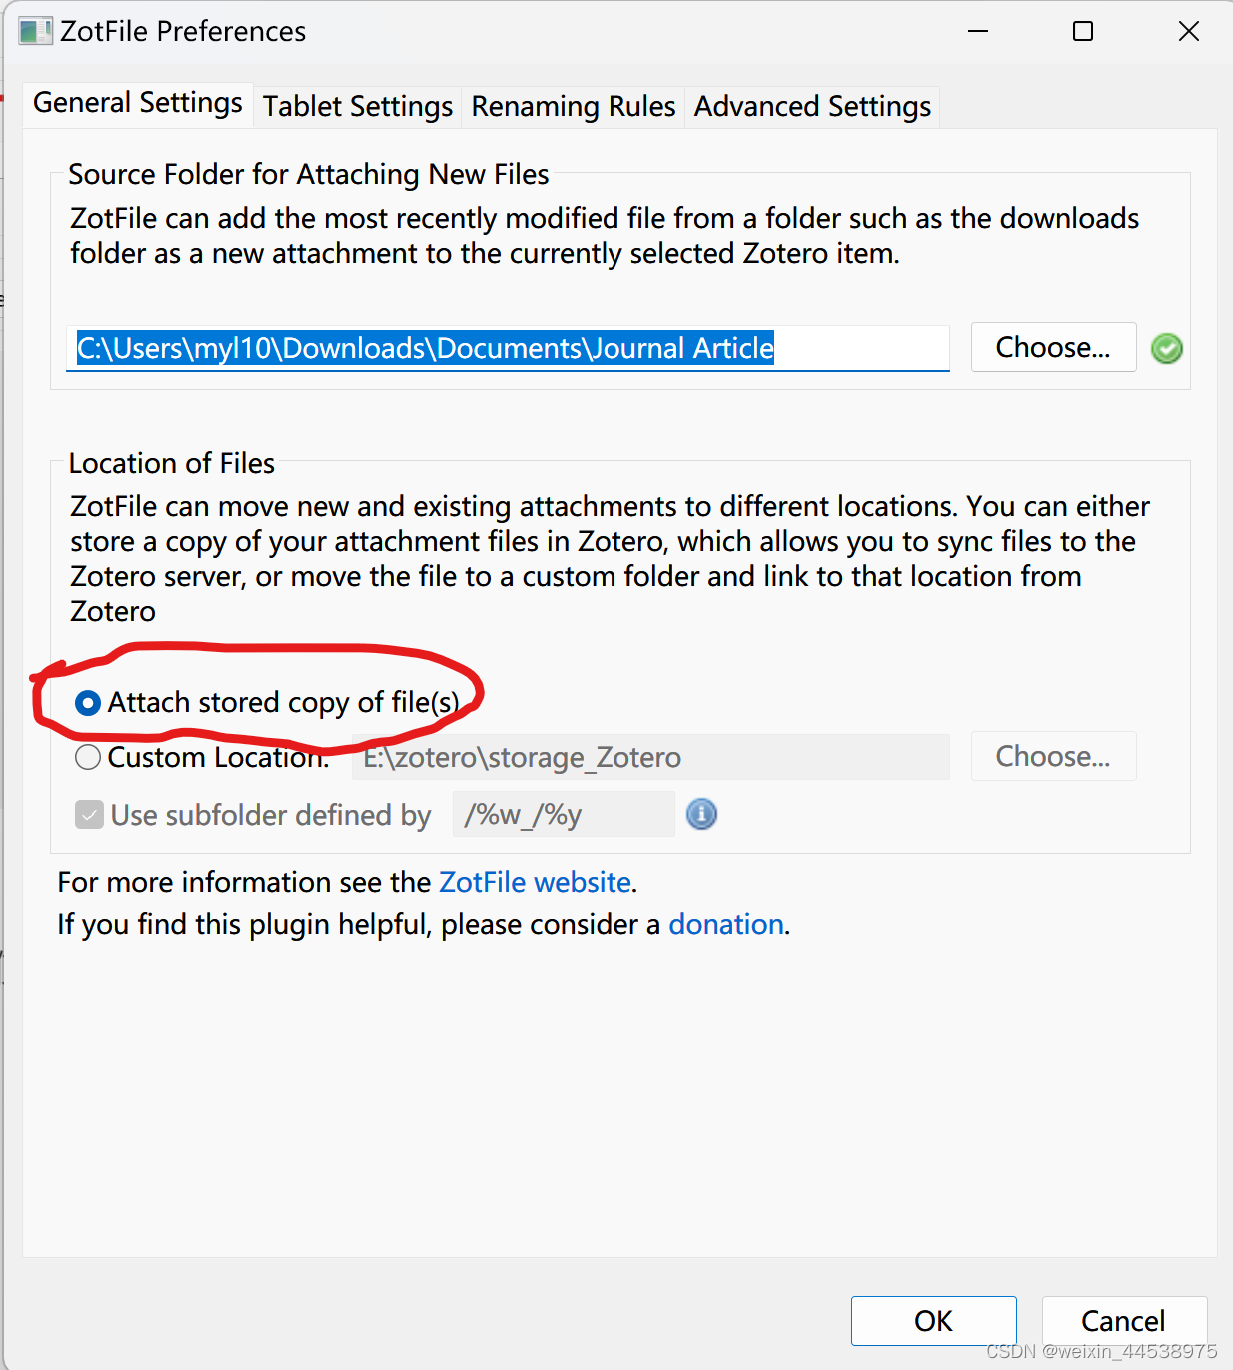Click the source folder path input field
Screen dimensions: 1233x1370
tap(508, 348)
